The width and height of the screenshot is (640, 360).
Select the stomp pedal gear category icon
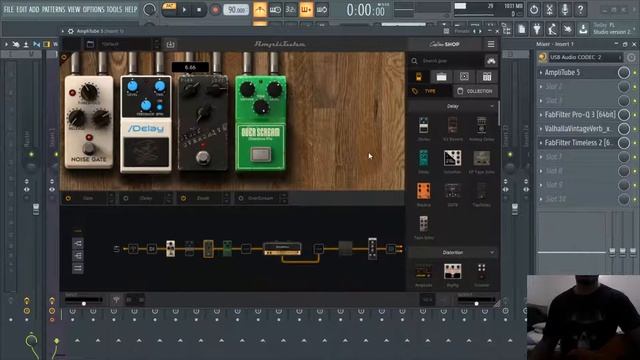pos(418,77)
